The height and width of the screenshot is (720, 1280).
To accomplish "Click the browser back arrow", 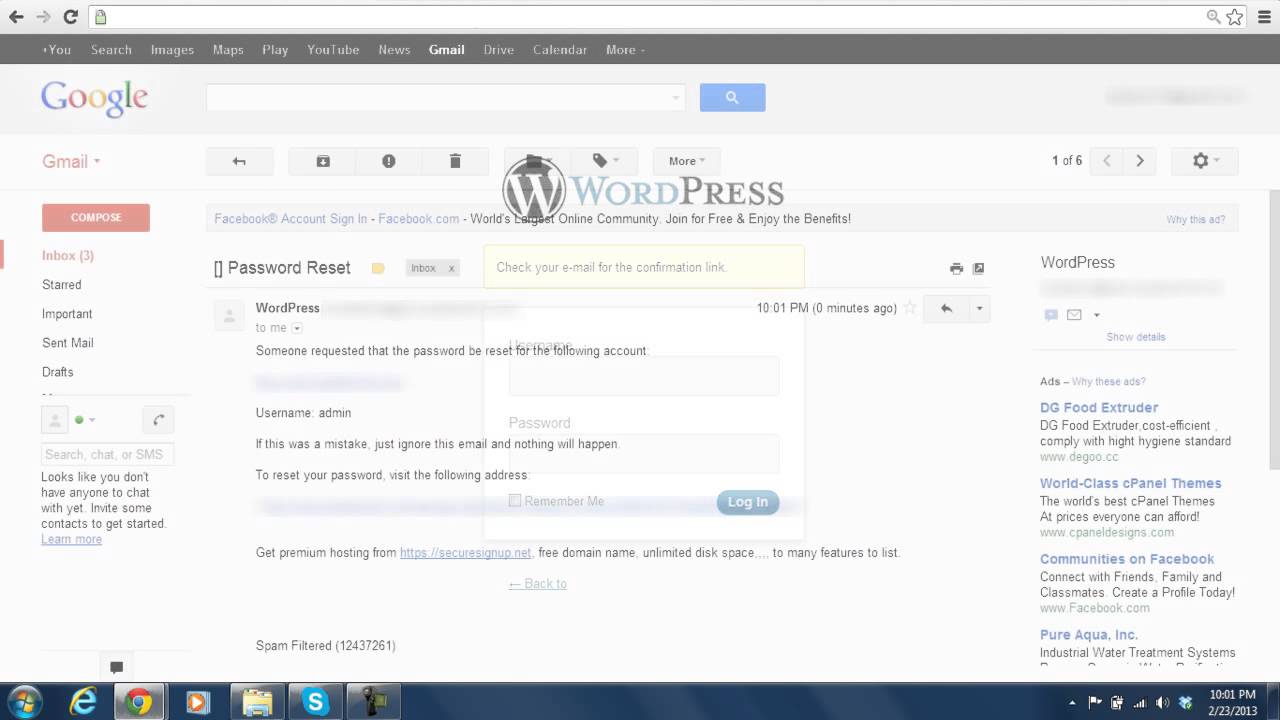I will pos(16,17).
